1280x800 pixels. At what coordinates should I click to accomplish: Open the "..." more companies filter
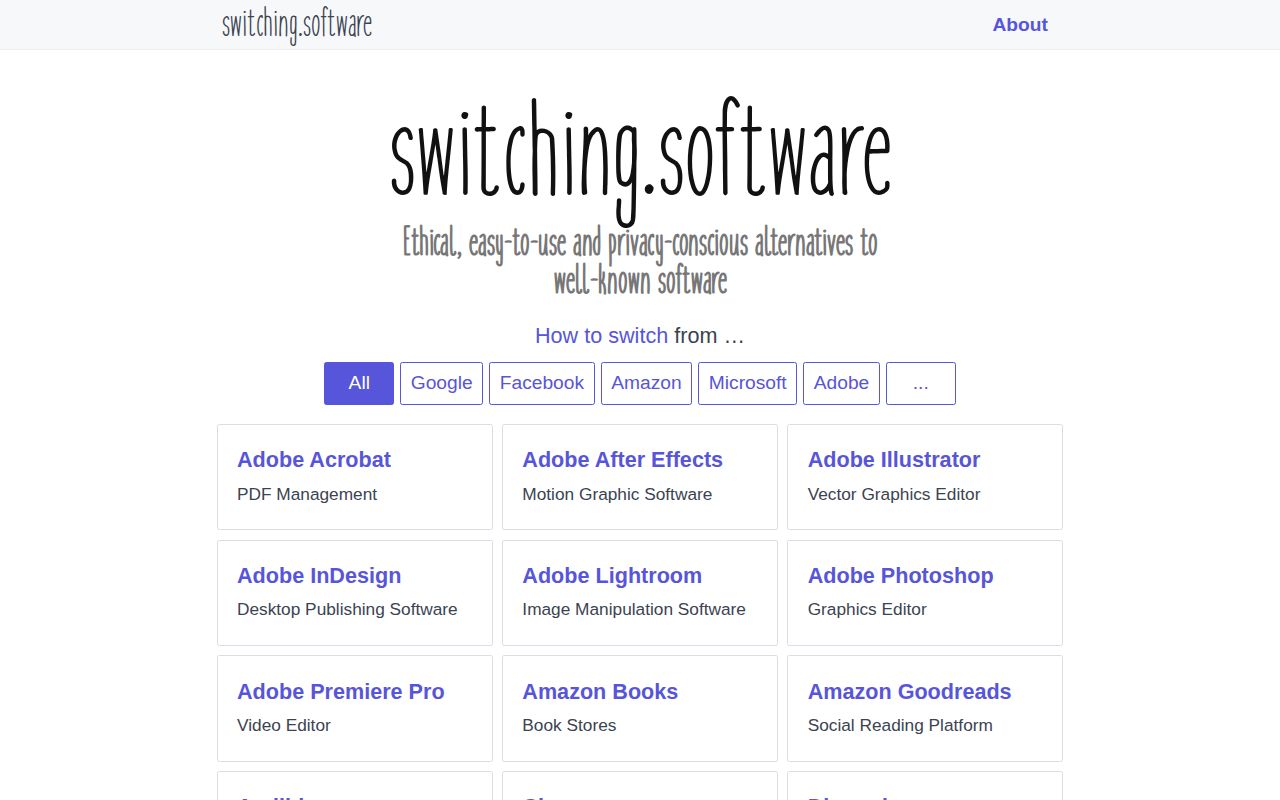click(x=920, y=383)
